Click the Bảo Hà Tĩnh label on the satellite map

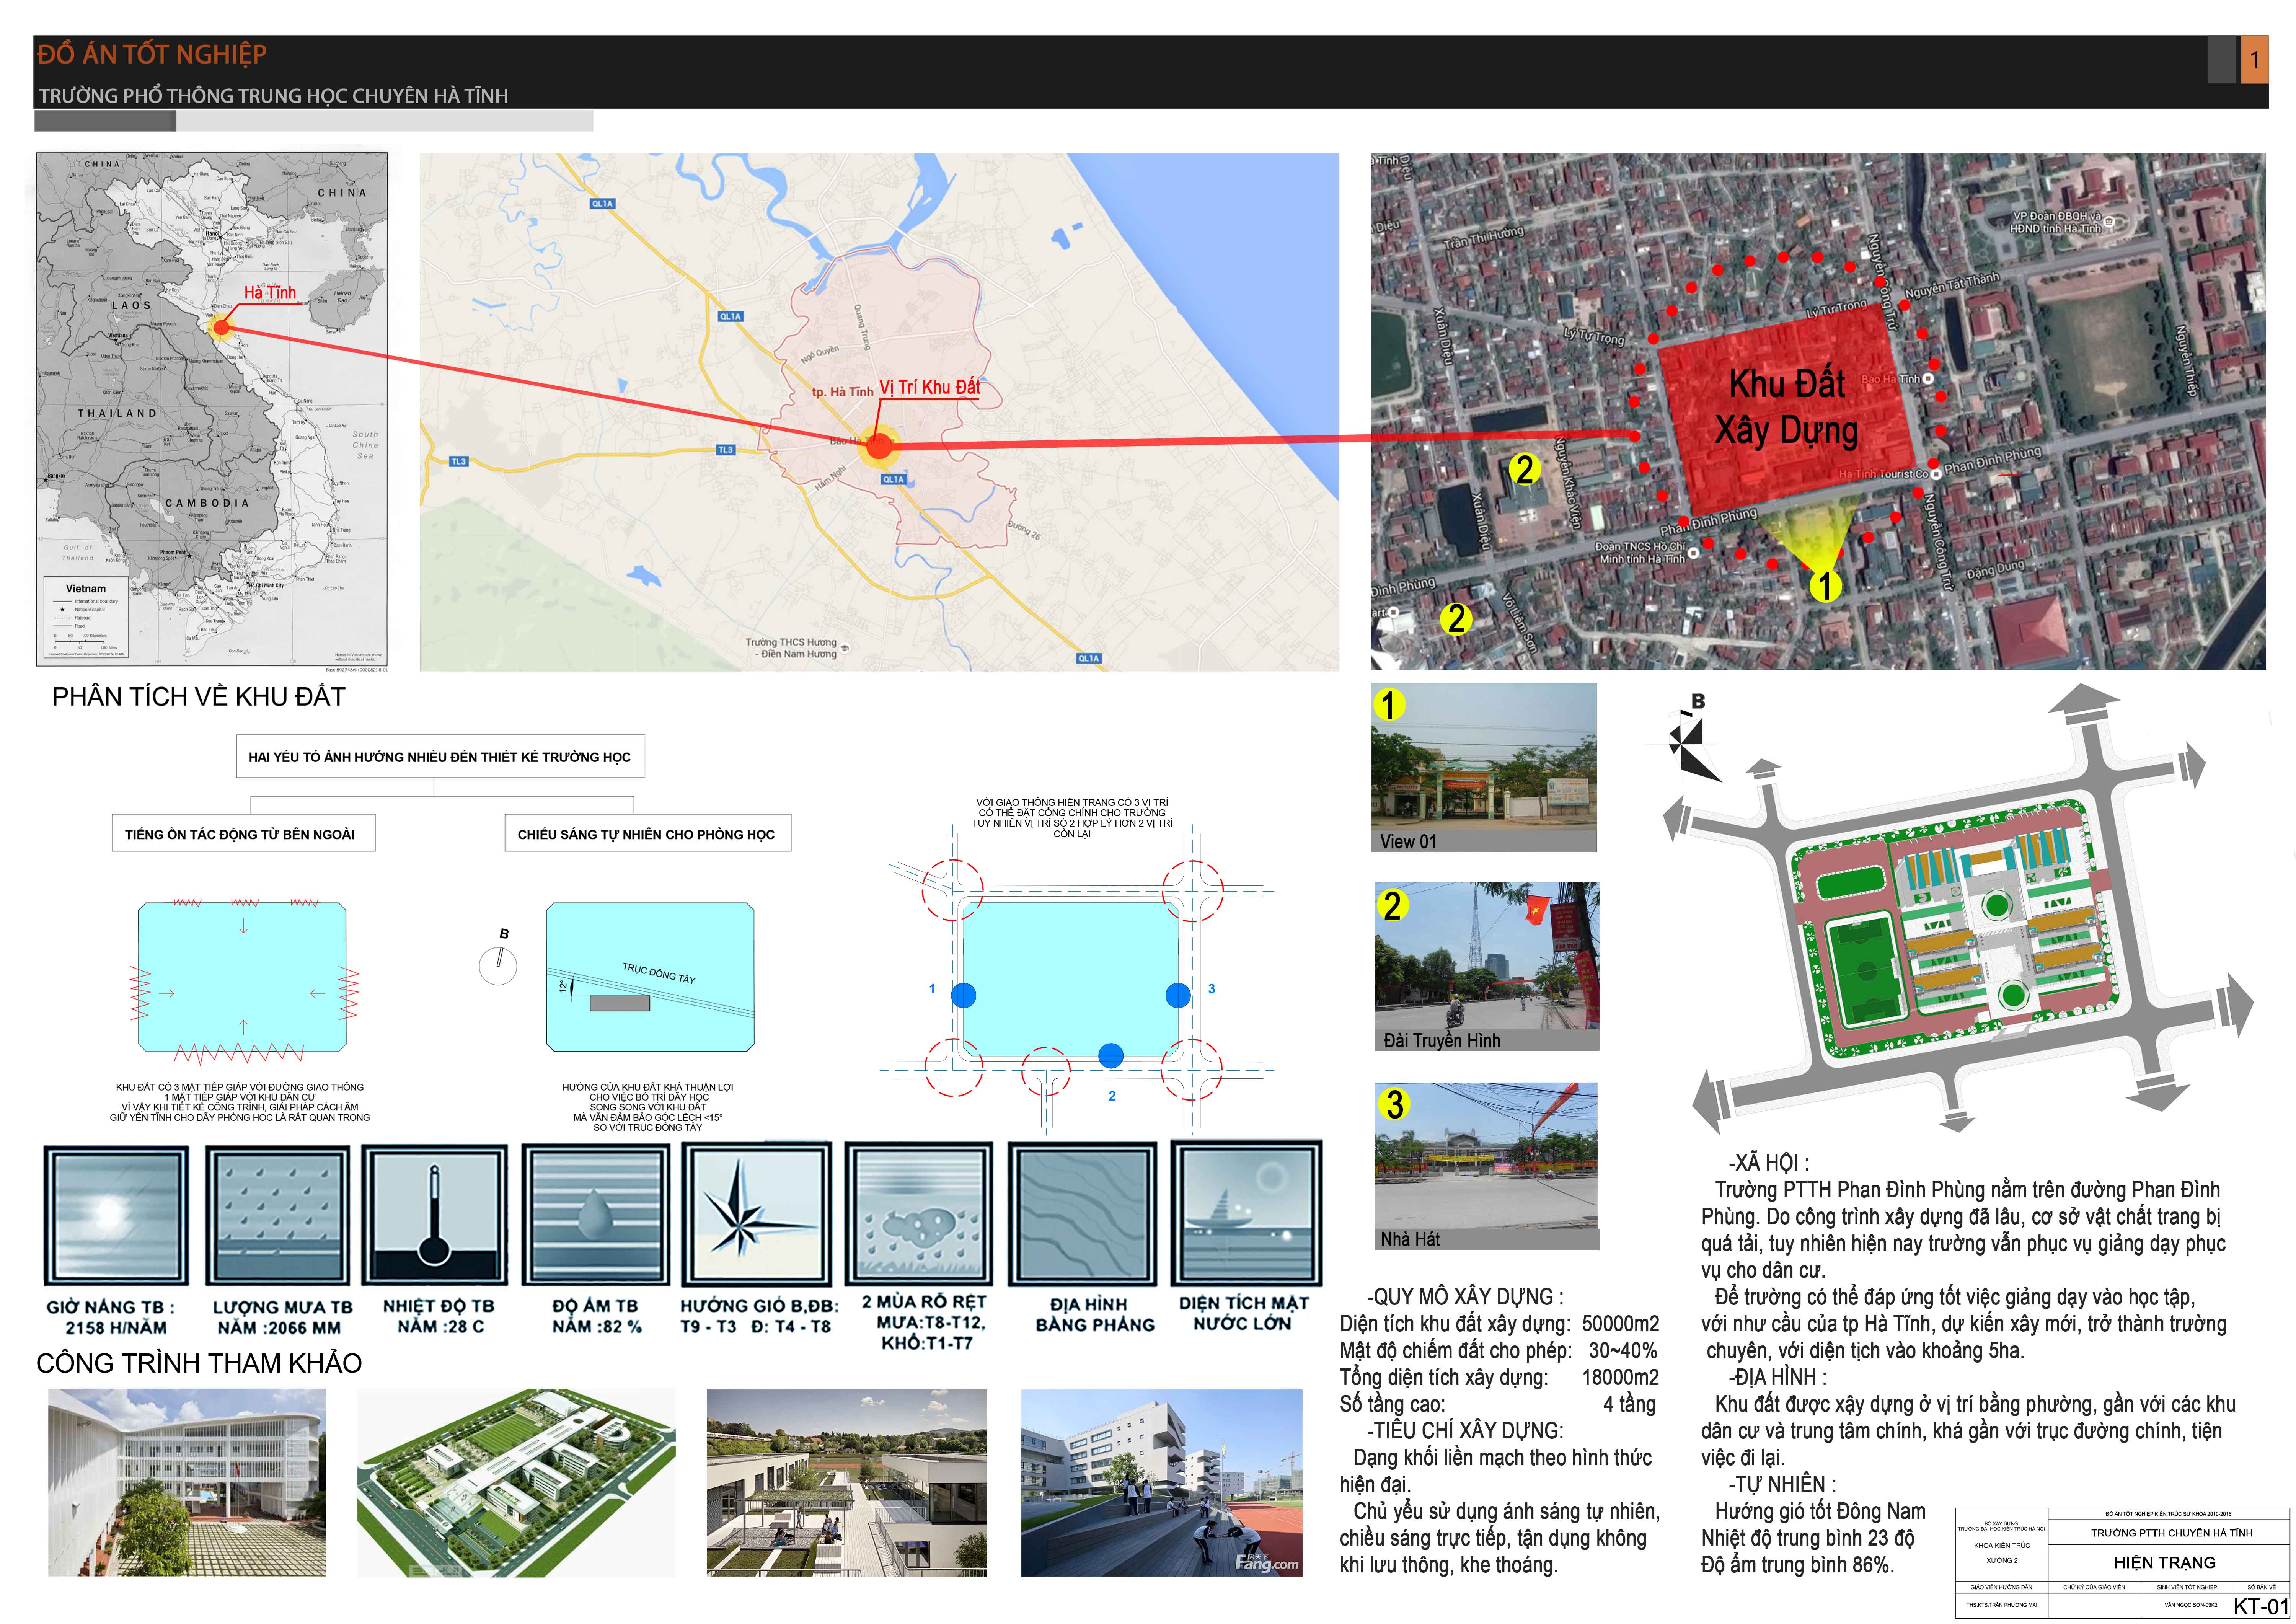(x=1891, y=379)
